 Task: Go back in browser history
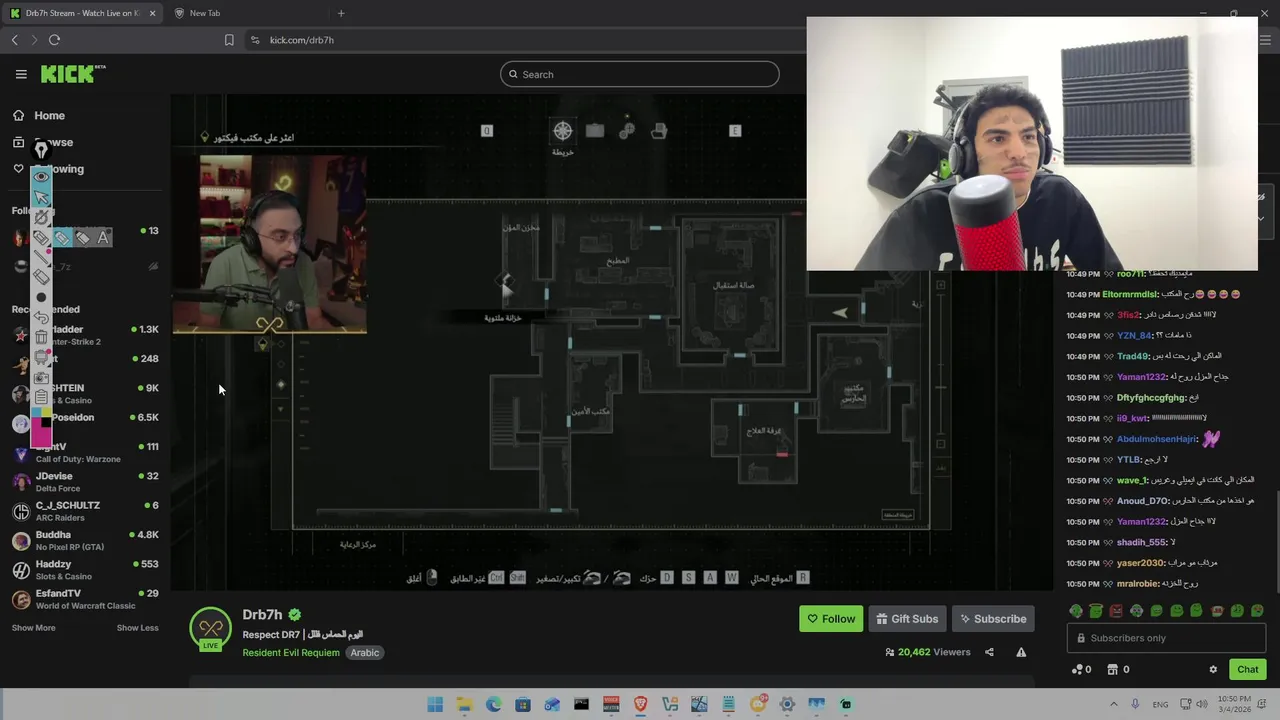pos(14,40)
